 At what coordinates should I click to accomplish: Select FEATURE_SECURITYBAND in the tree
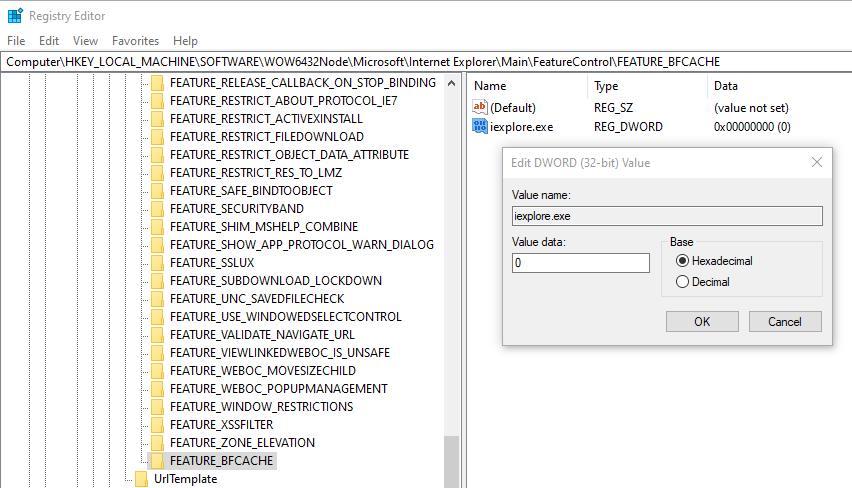(236, 209)
